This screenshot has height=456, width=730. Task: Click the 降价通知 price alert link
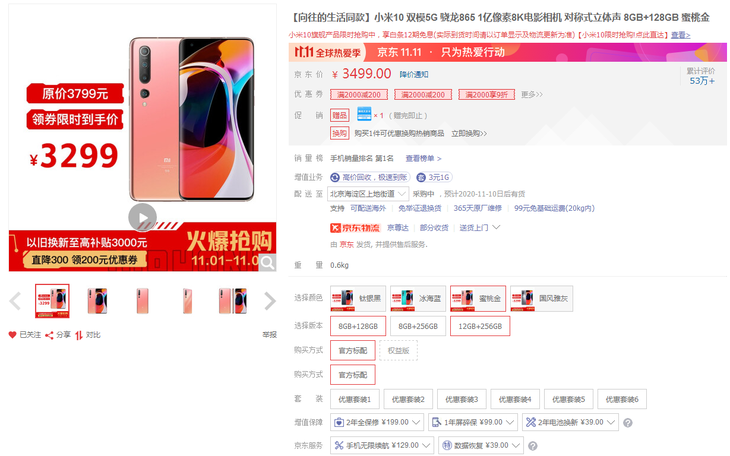click(x=414, y=75)
